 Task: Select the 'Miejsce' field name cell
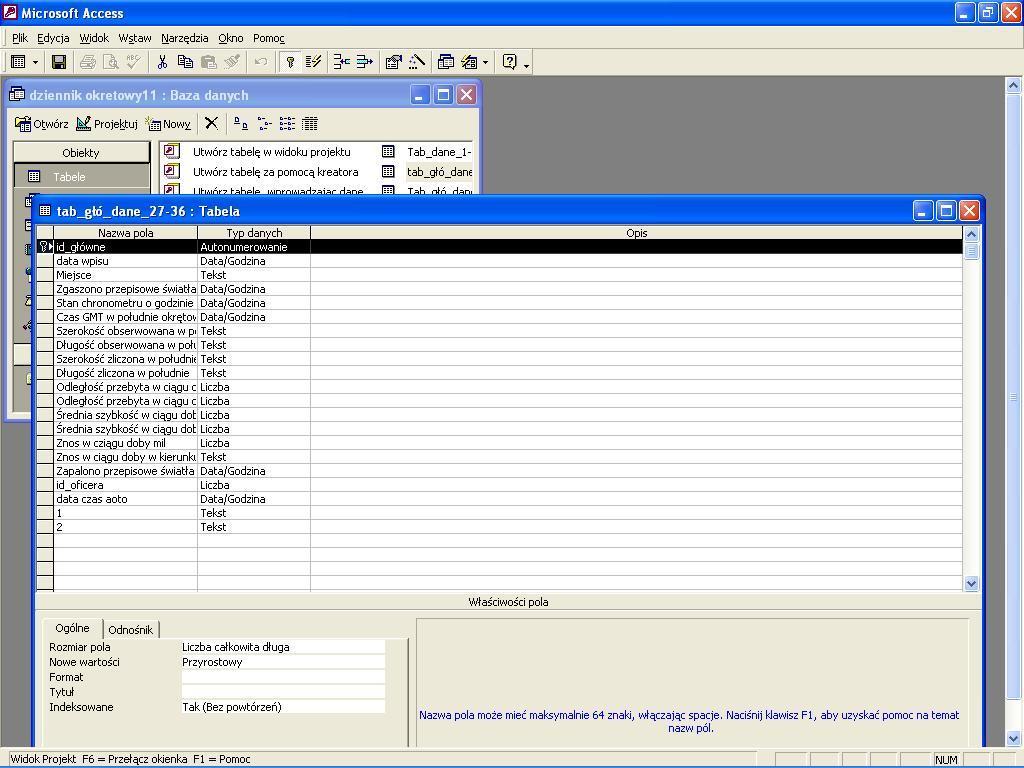[x=125, y=275]
